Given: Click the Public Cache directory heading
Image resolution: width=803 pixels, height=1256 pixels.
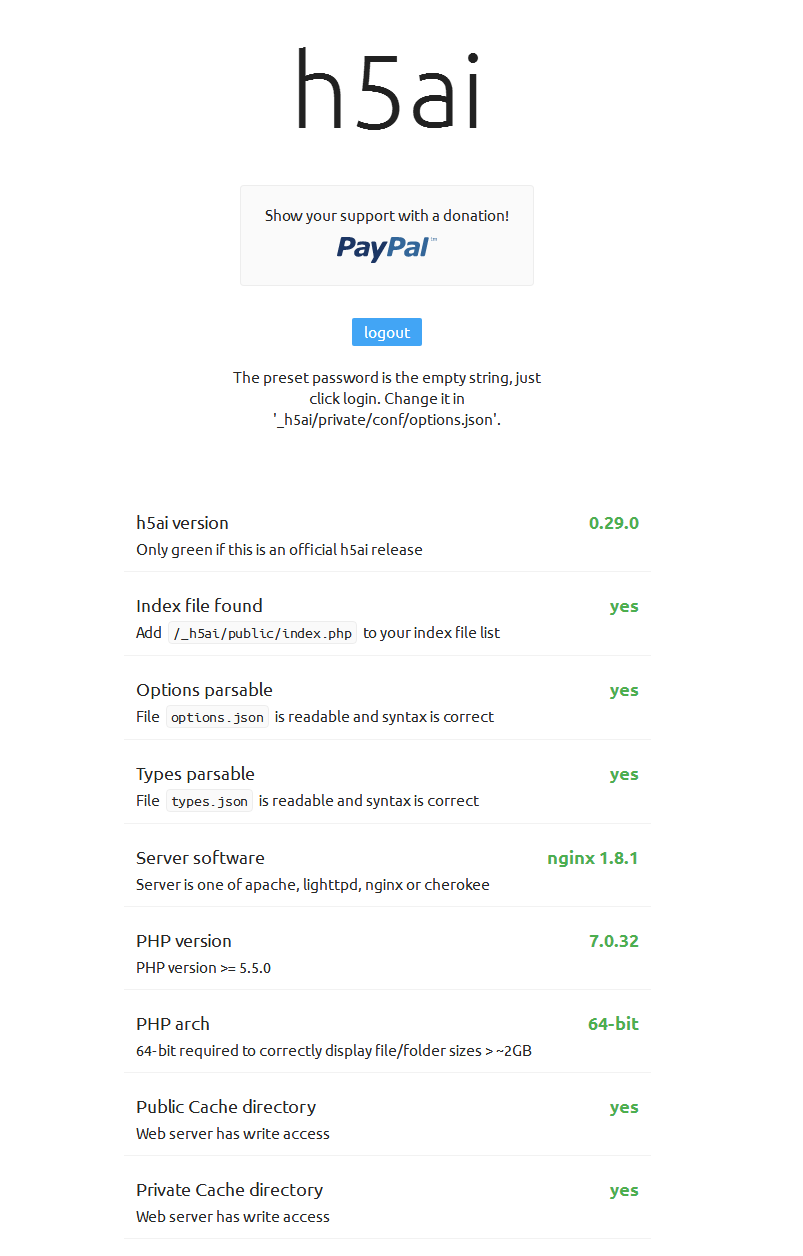Looking at the screenshot, I should click(x=226, y=1107).
